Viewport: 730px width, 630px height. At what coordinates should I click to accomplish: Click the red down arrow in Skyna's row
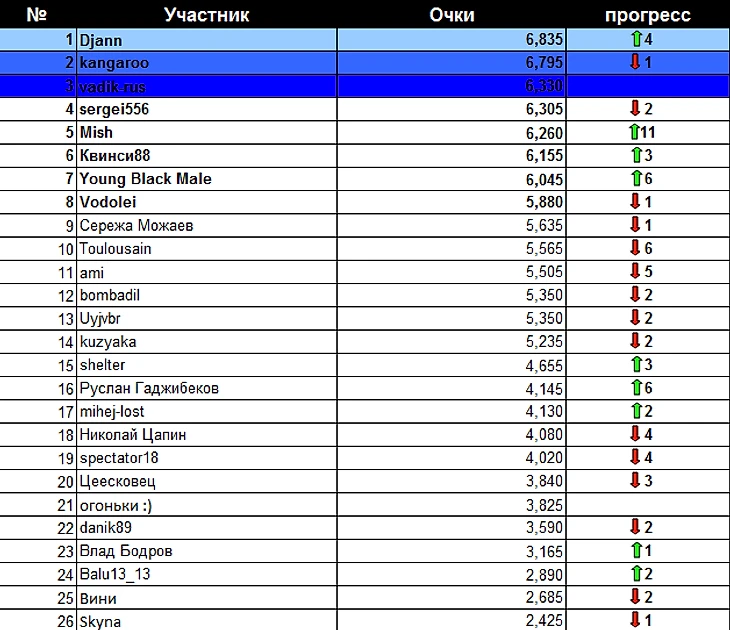coord(635,620)
